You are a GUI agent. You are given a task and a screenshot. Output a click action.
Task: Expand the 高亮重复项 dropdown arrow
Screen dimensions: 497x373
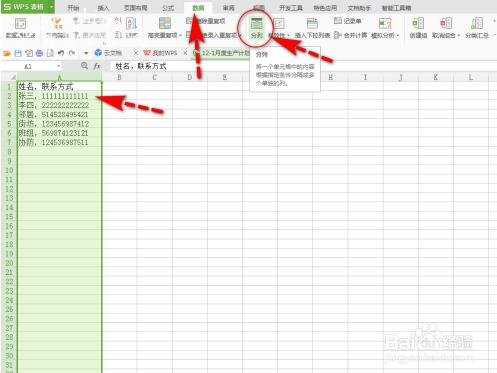point(180,35)
